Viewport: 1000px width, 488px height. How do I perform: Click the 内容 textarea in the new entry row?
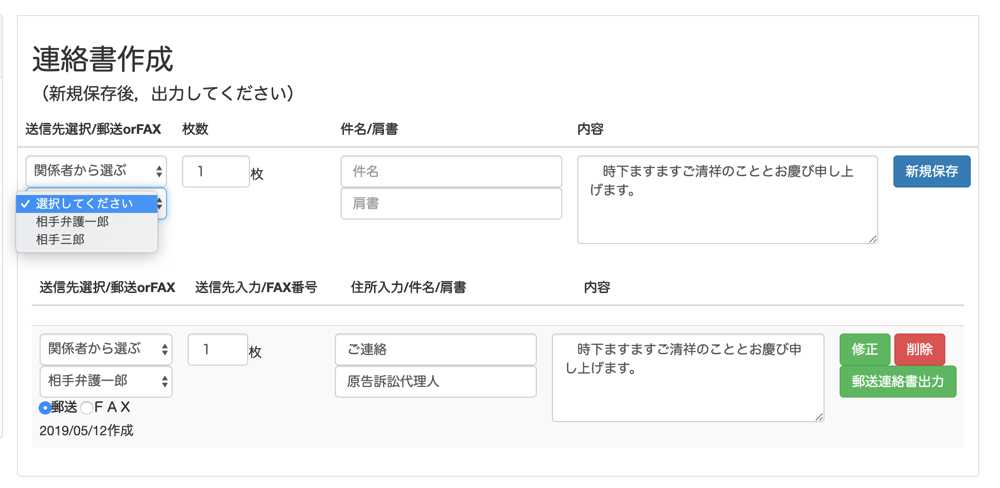coord(727,199)
